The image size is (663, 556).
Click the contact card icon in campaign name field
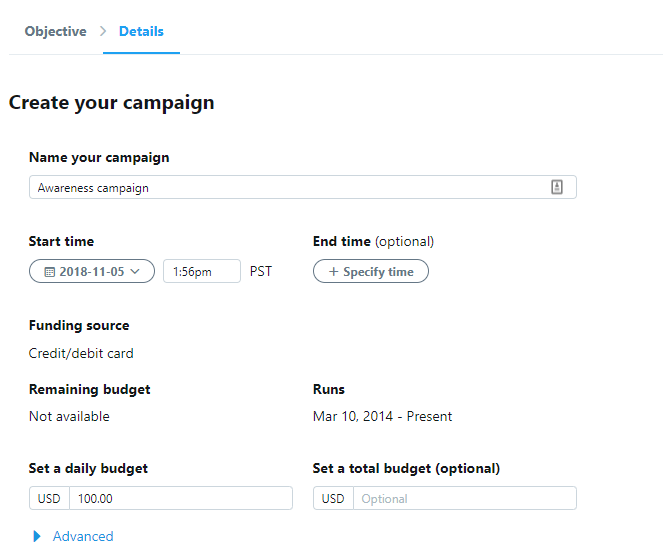pyautogui.click(x=557, y=187)
